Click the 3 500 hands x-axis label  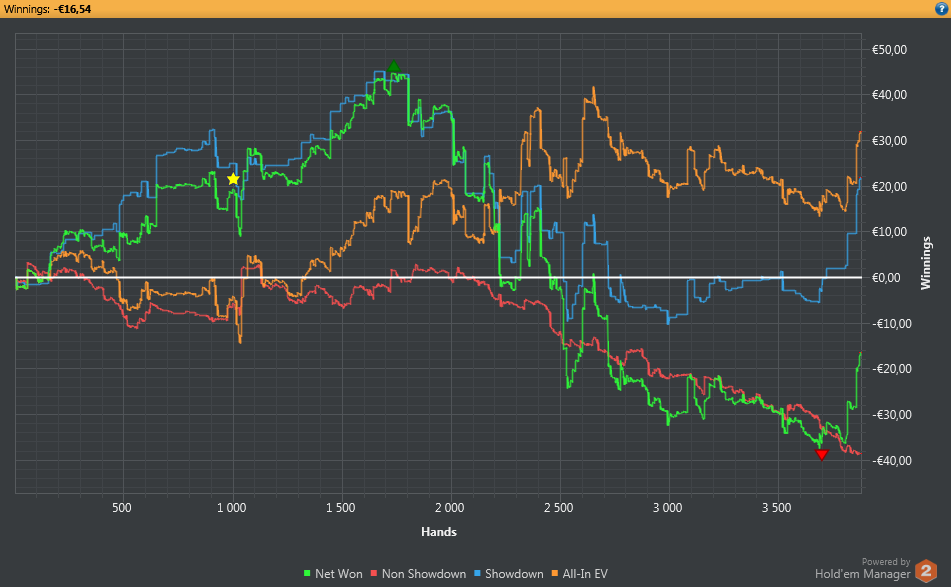777,508
